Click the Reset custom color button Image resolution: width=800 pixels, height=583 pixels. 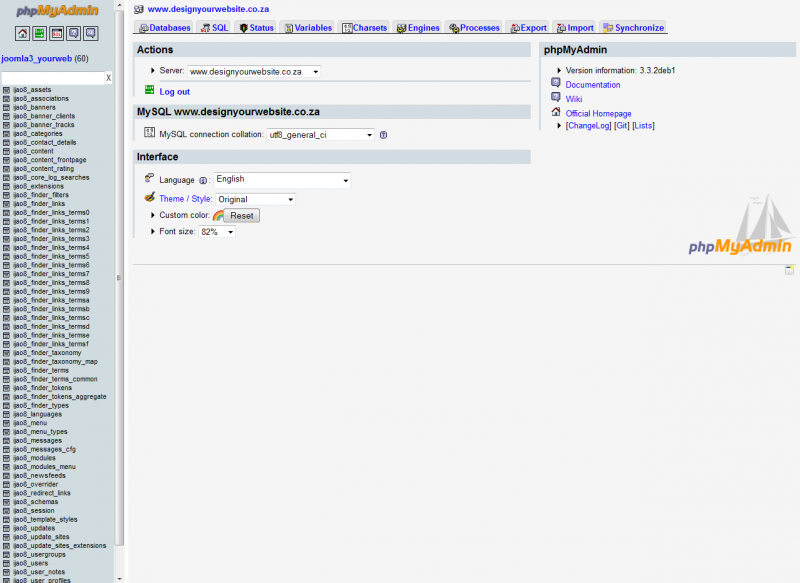tap(242, 216)
